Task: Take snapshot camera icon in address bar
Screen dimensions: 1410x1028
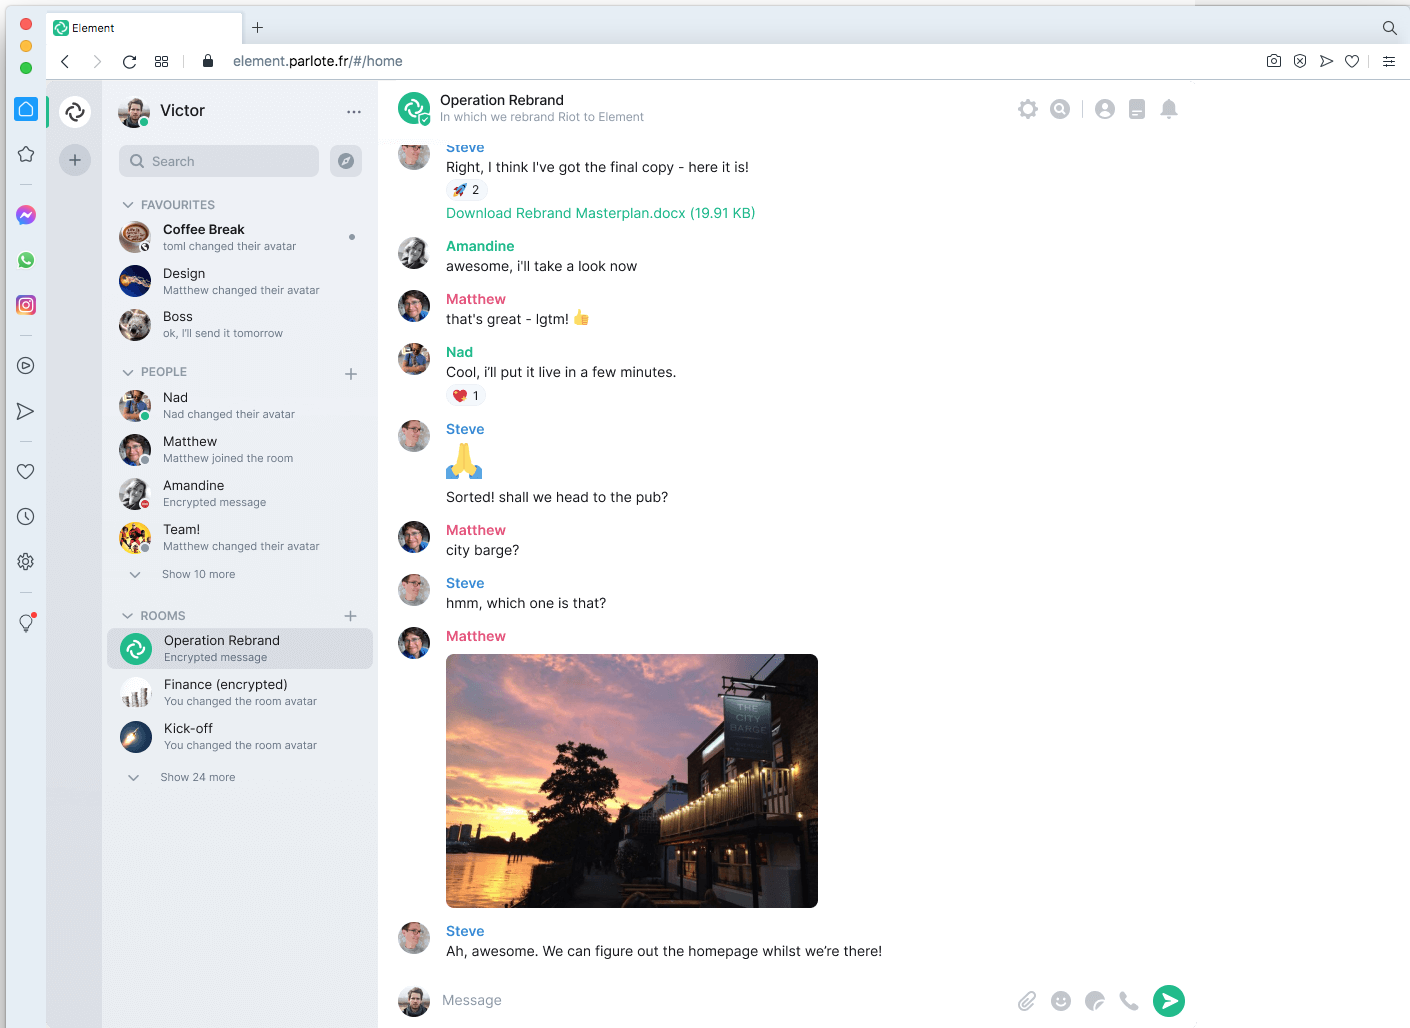Action: pos(1274,61)
